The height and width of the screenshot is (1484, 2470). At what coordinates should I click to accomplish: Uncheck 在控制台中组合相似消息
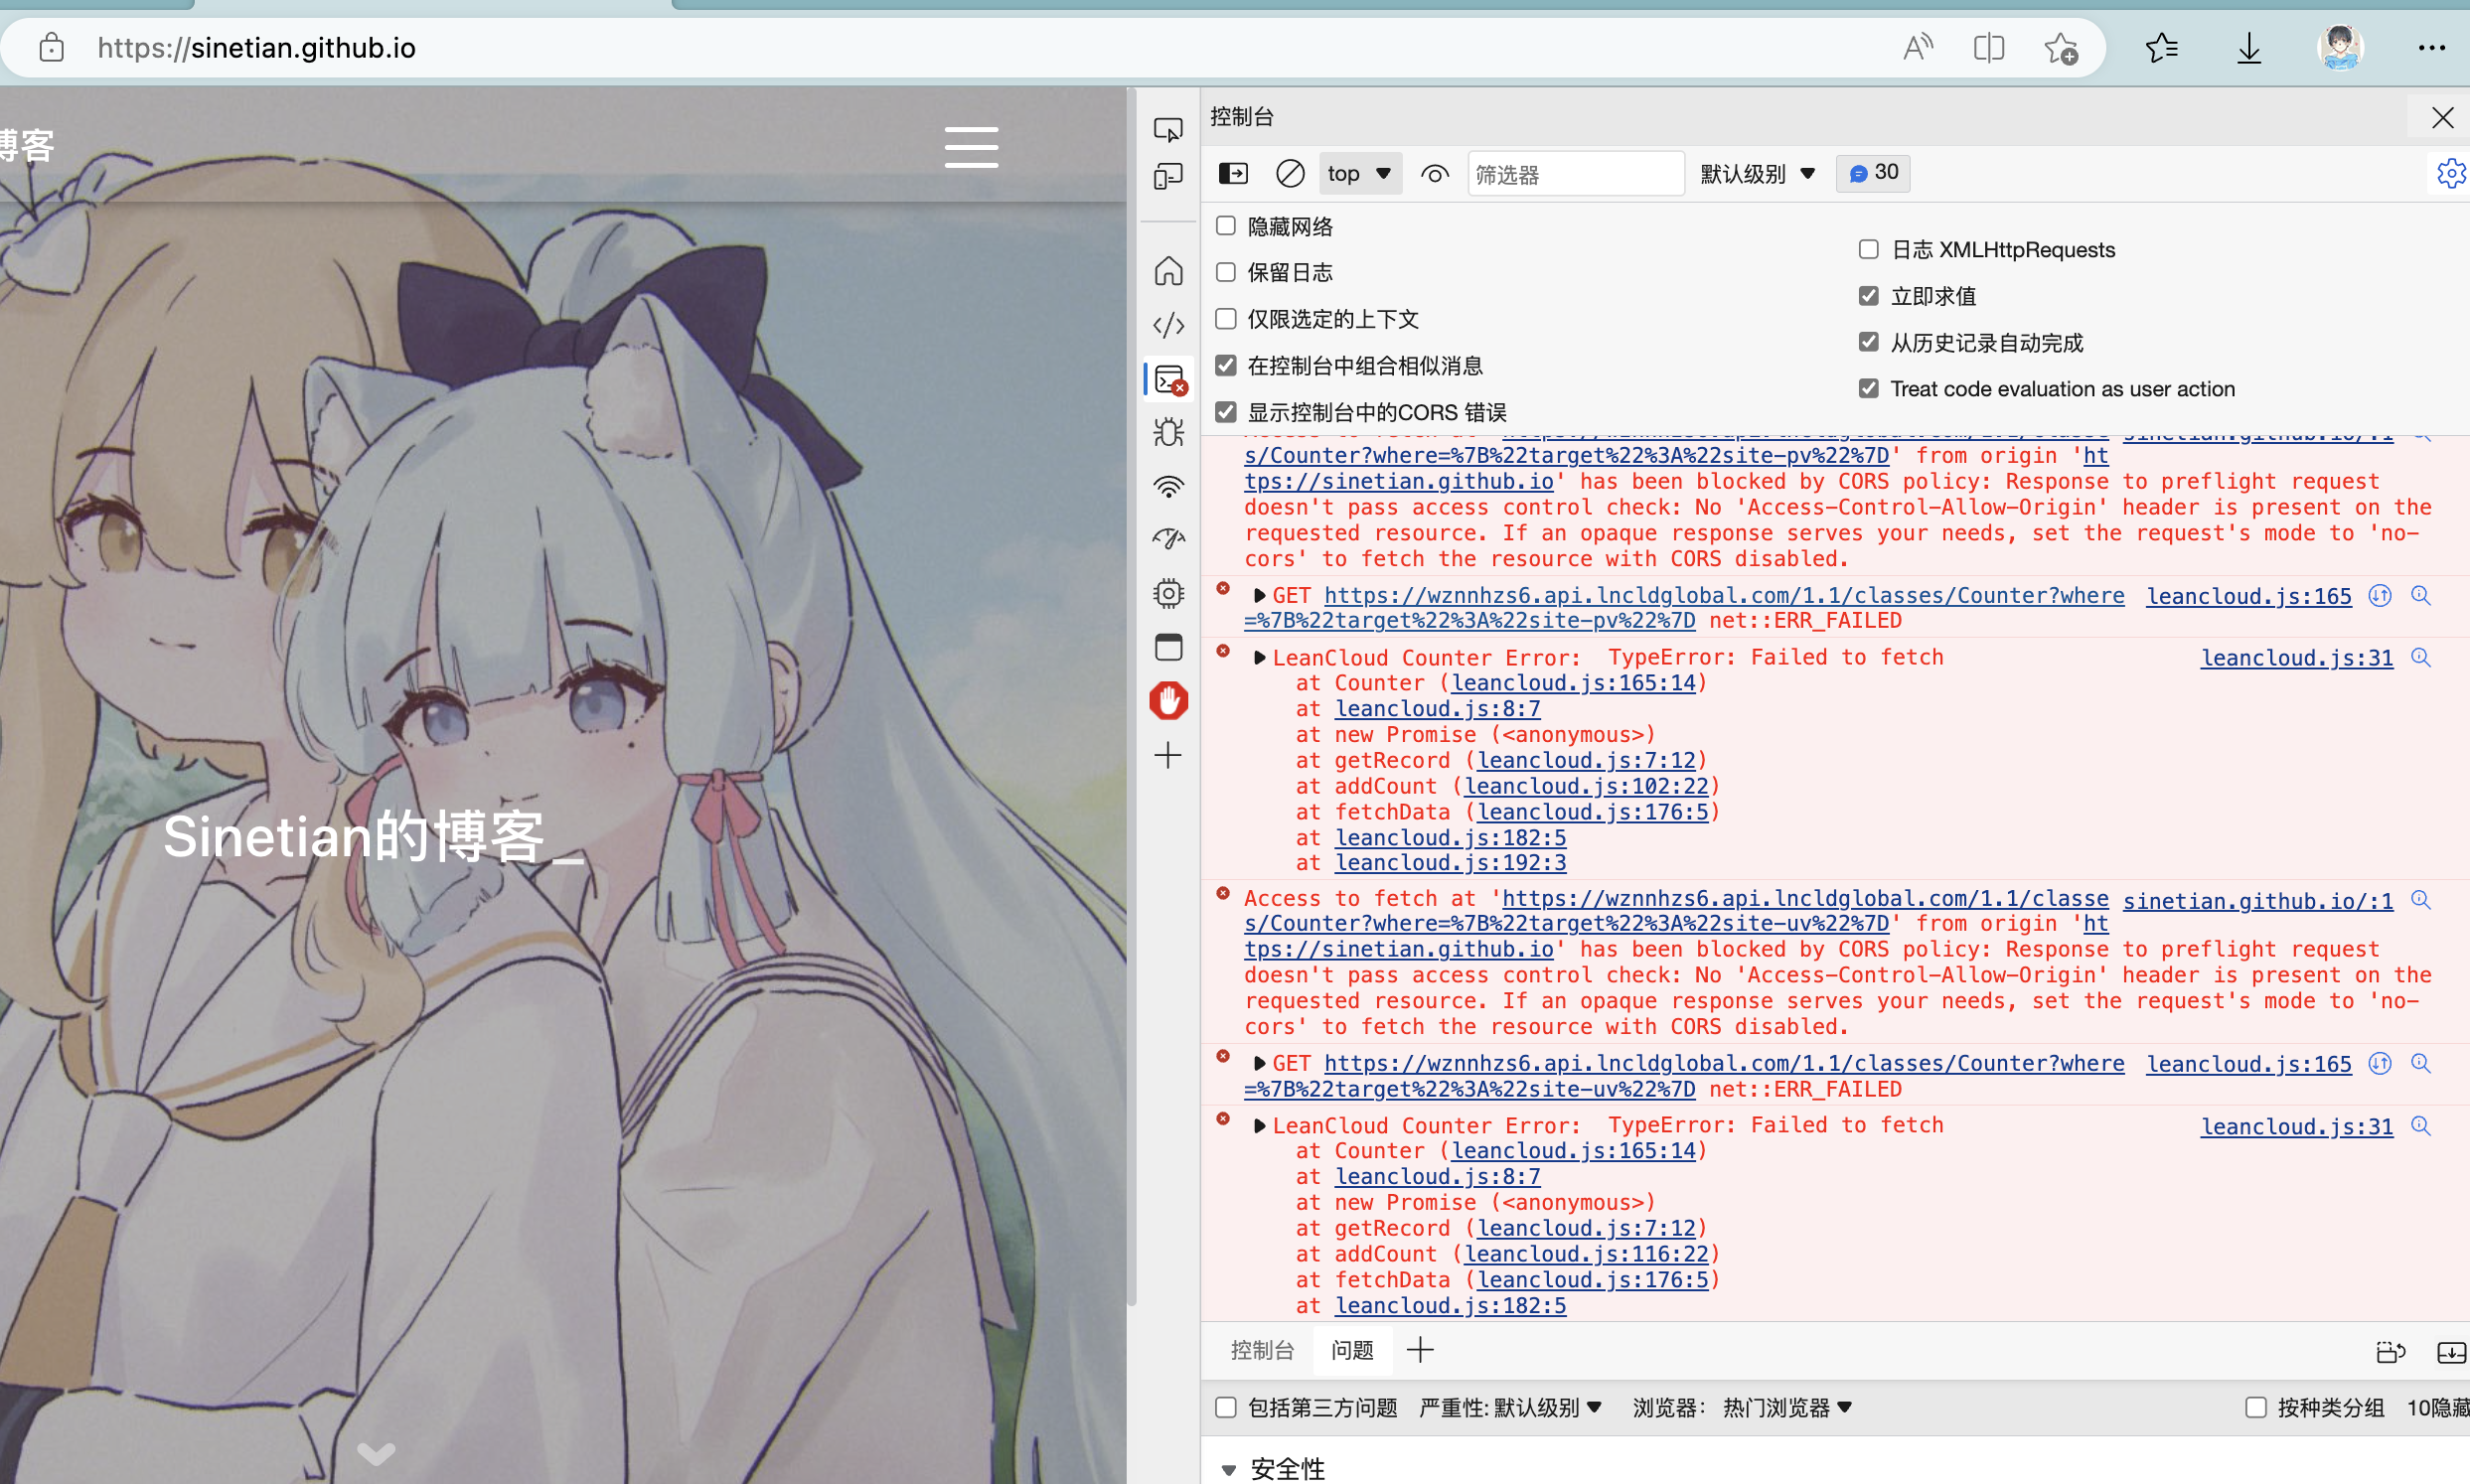coord(1226,365)
